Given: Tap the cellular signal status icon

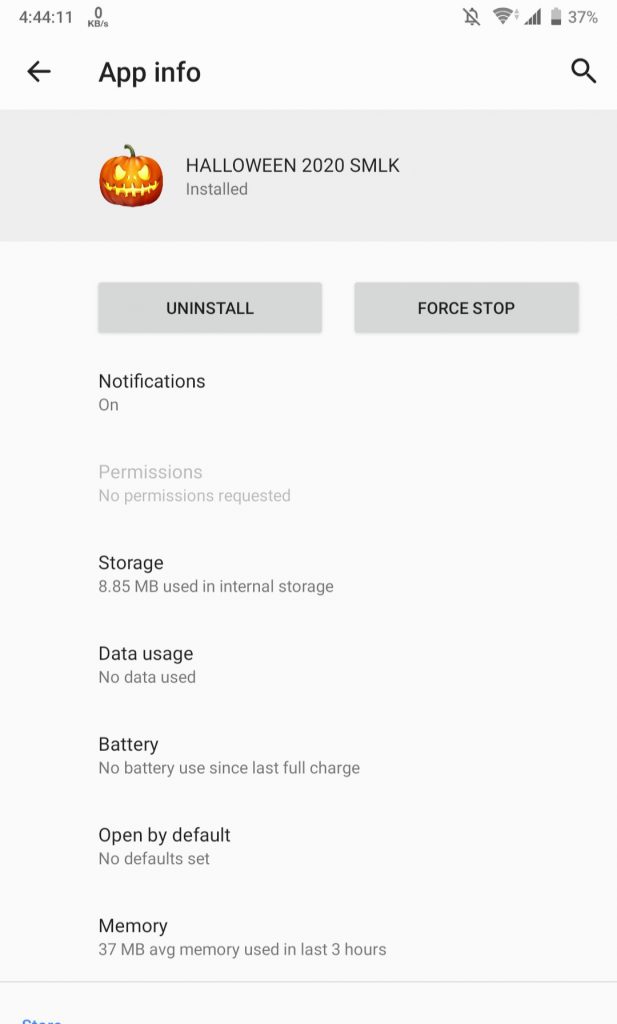Looking at the screenshot, I should click(x=533, y=17).
